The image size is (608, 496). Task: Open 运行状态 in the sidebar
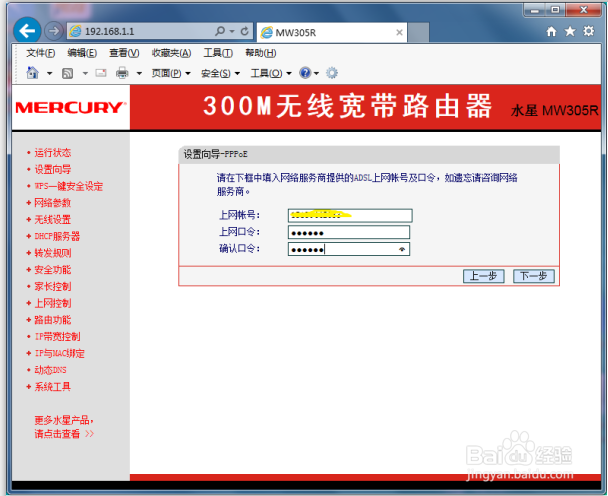tap(52, 152)
